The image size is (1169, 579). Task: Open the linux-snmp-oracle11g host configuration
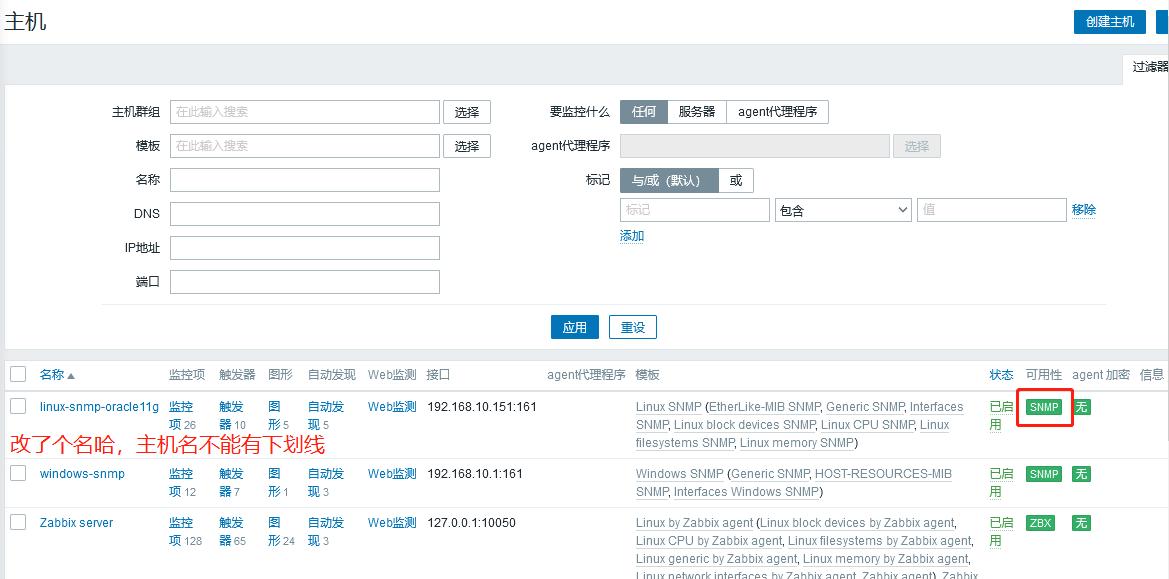tap(99, 407)
